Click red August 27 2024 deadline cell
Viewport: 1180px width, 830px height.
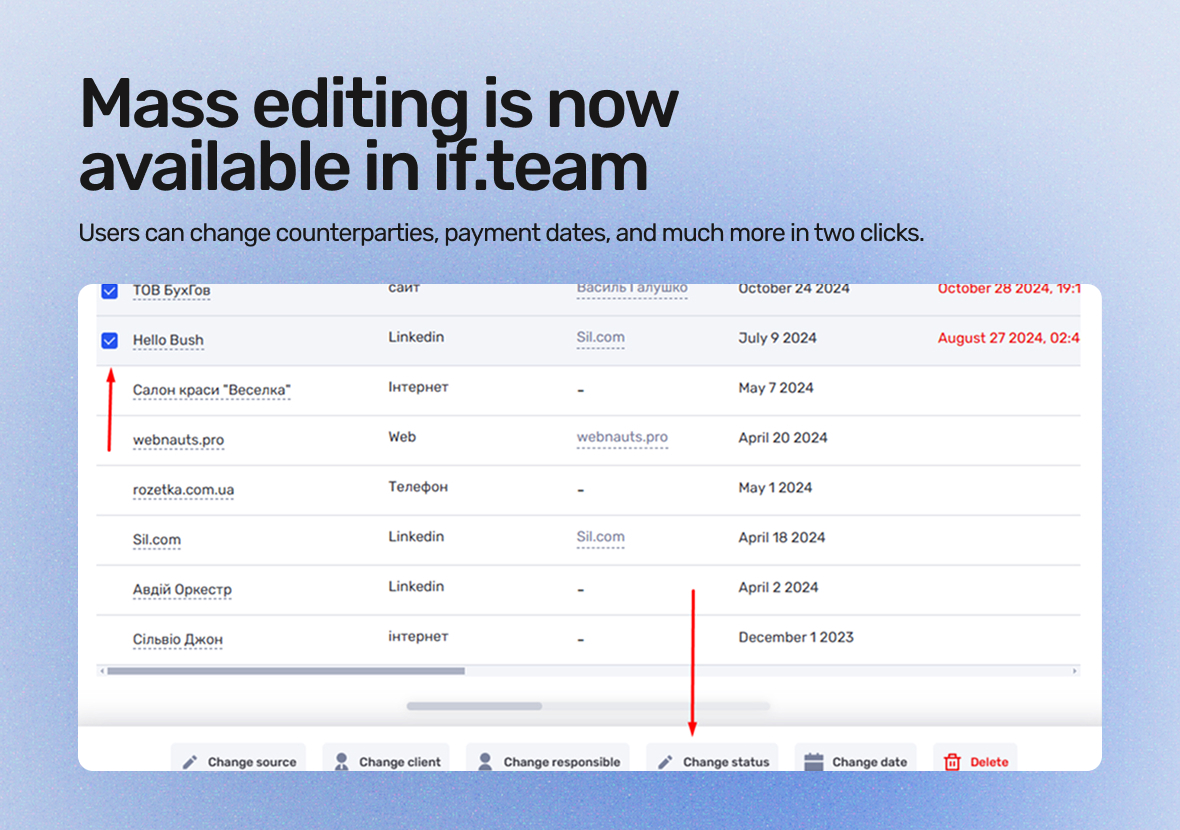pyautogui.click(x=1008, y=338)
